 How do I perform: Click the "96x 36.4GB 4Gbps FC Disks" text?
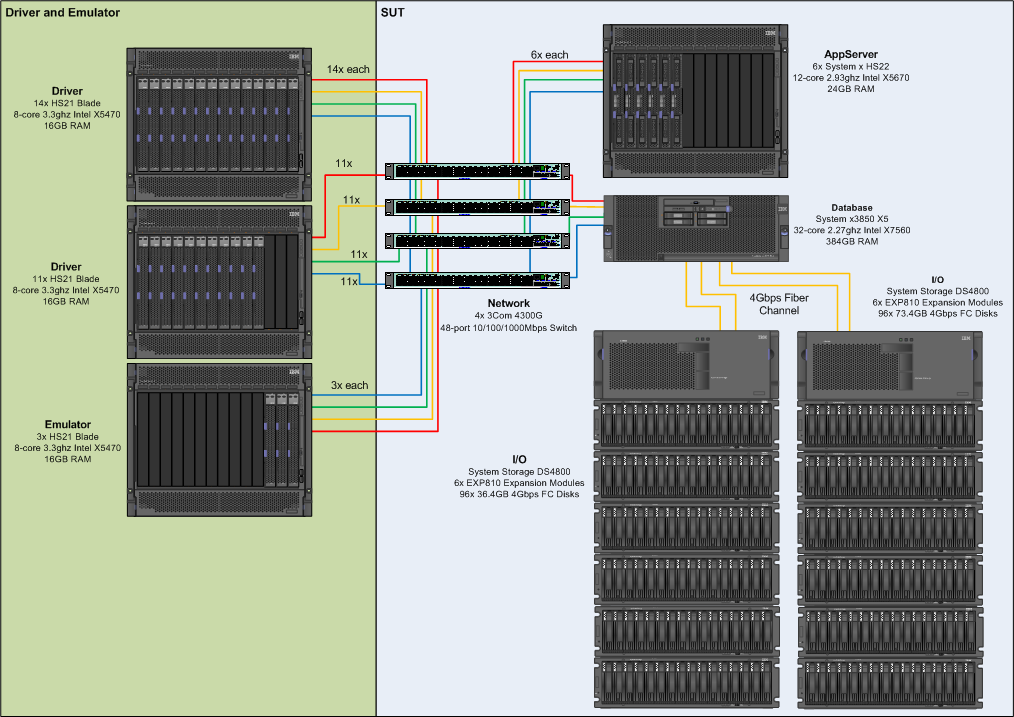pyautogui.click(x=519, y=494)
